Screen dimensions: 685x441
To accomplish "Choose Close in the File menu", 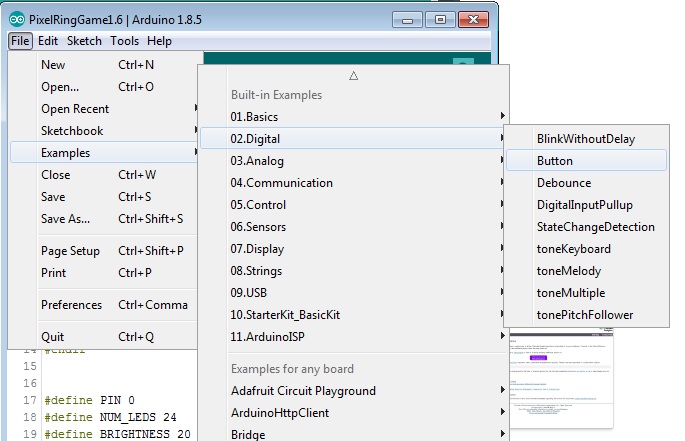I will tap(104, 174).
